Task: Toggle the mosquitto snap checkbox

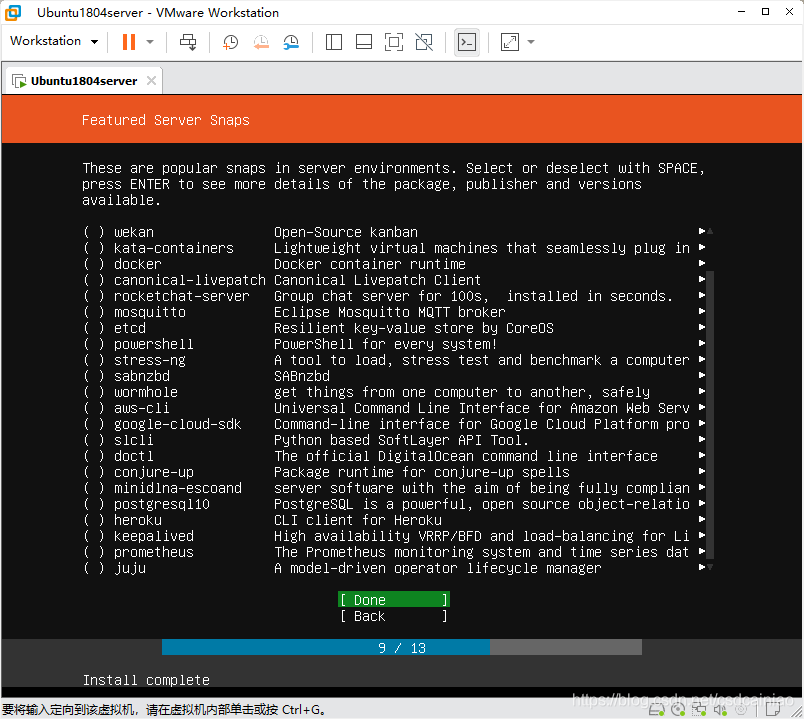Action: [x=94, y=312]
